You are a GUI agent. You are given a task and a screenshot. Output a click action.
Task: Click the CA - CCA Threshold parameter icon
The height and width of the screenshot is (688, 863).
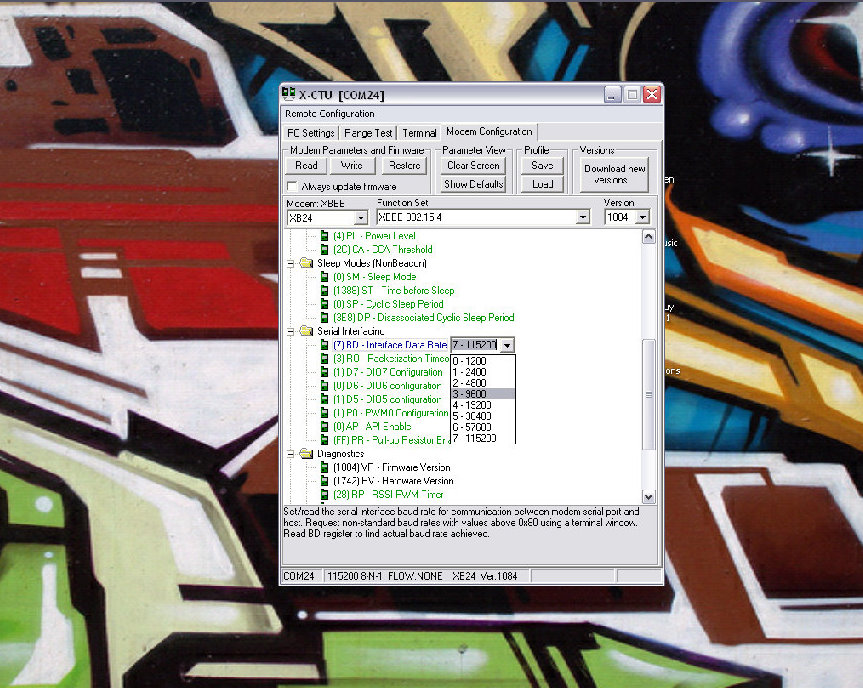click(327, 249)
